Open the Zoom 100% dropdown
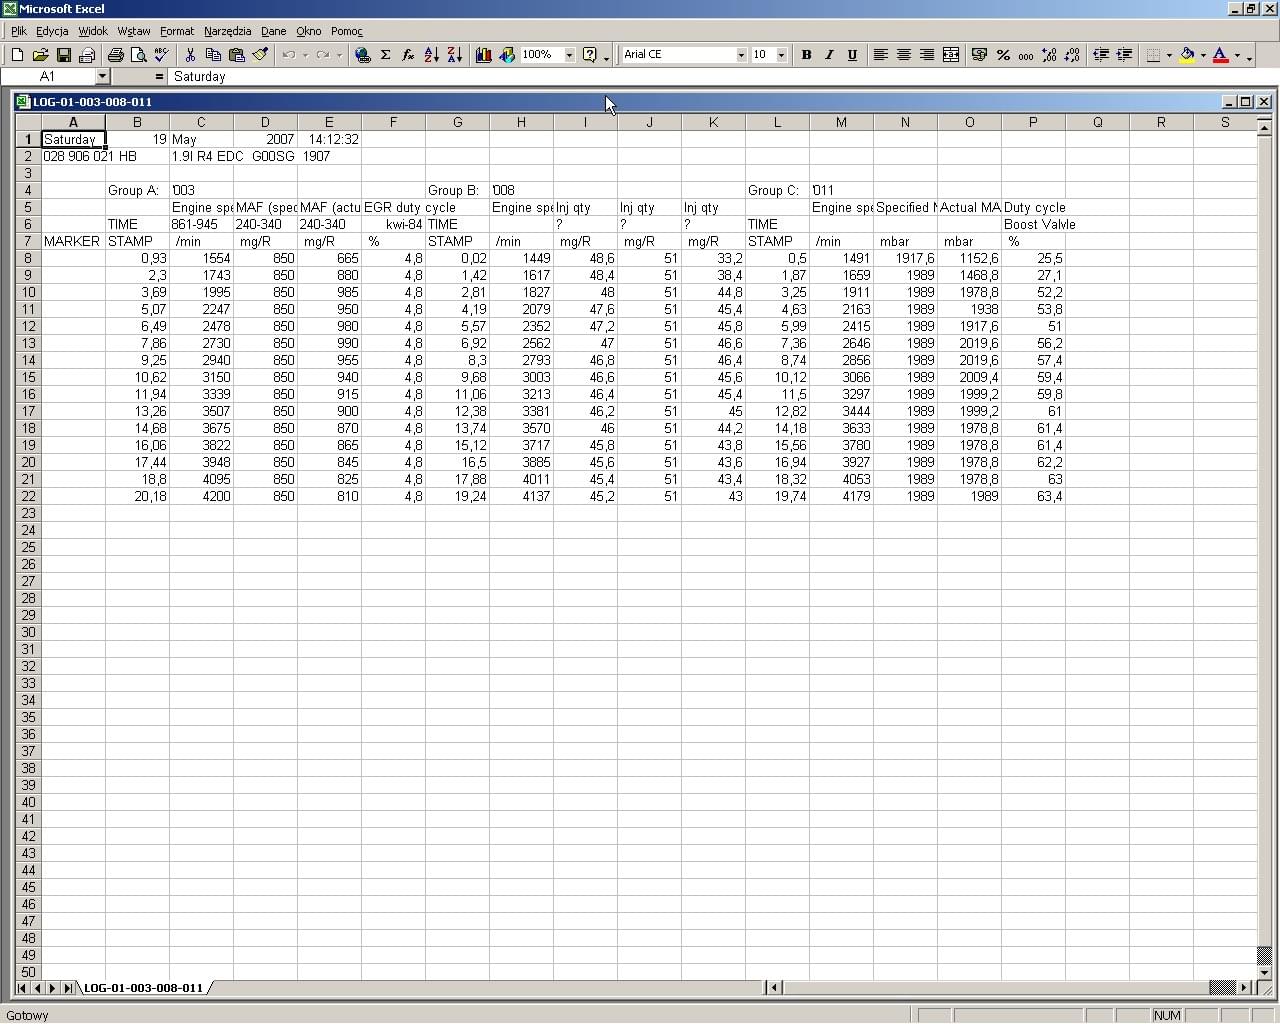This screenshot has width=1280, height=1024. (569, 55)
